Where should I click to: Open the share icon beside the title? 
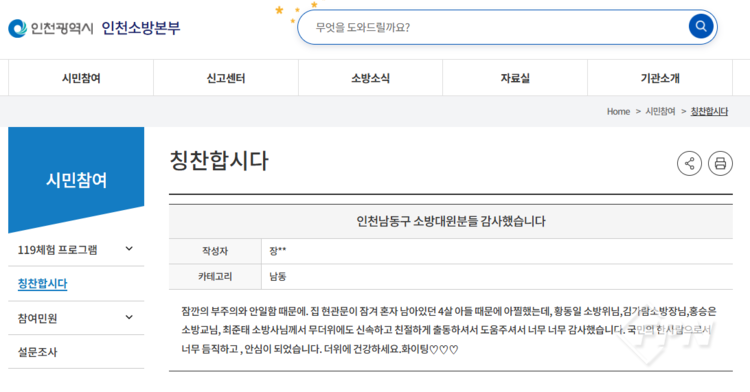[x=689, y=163]
